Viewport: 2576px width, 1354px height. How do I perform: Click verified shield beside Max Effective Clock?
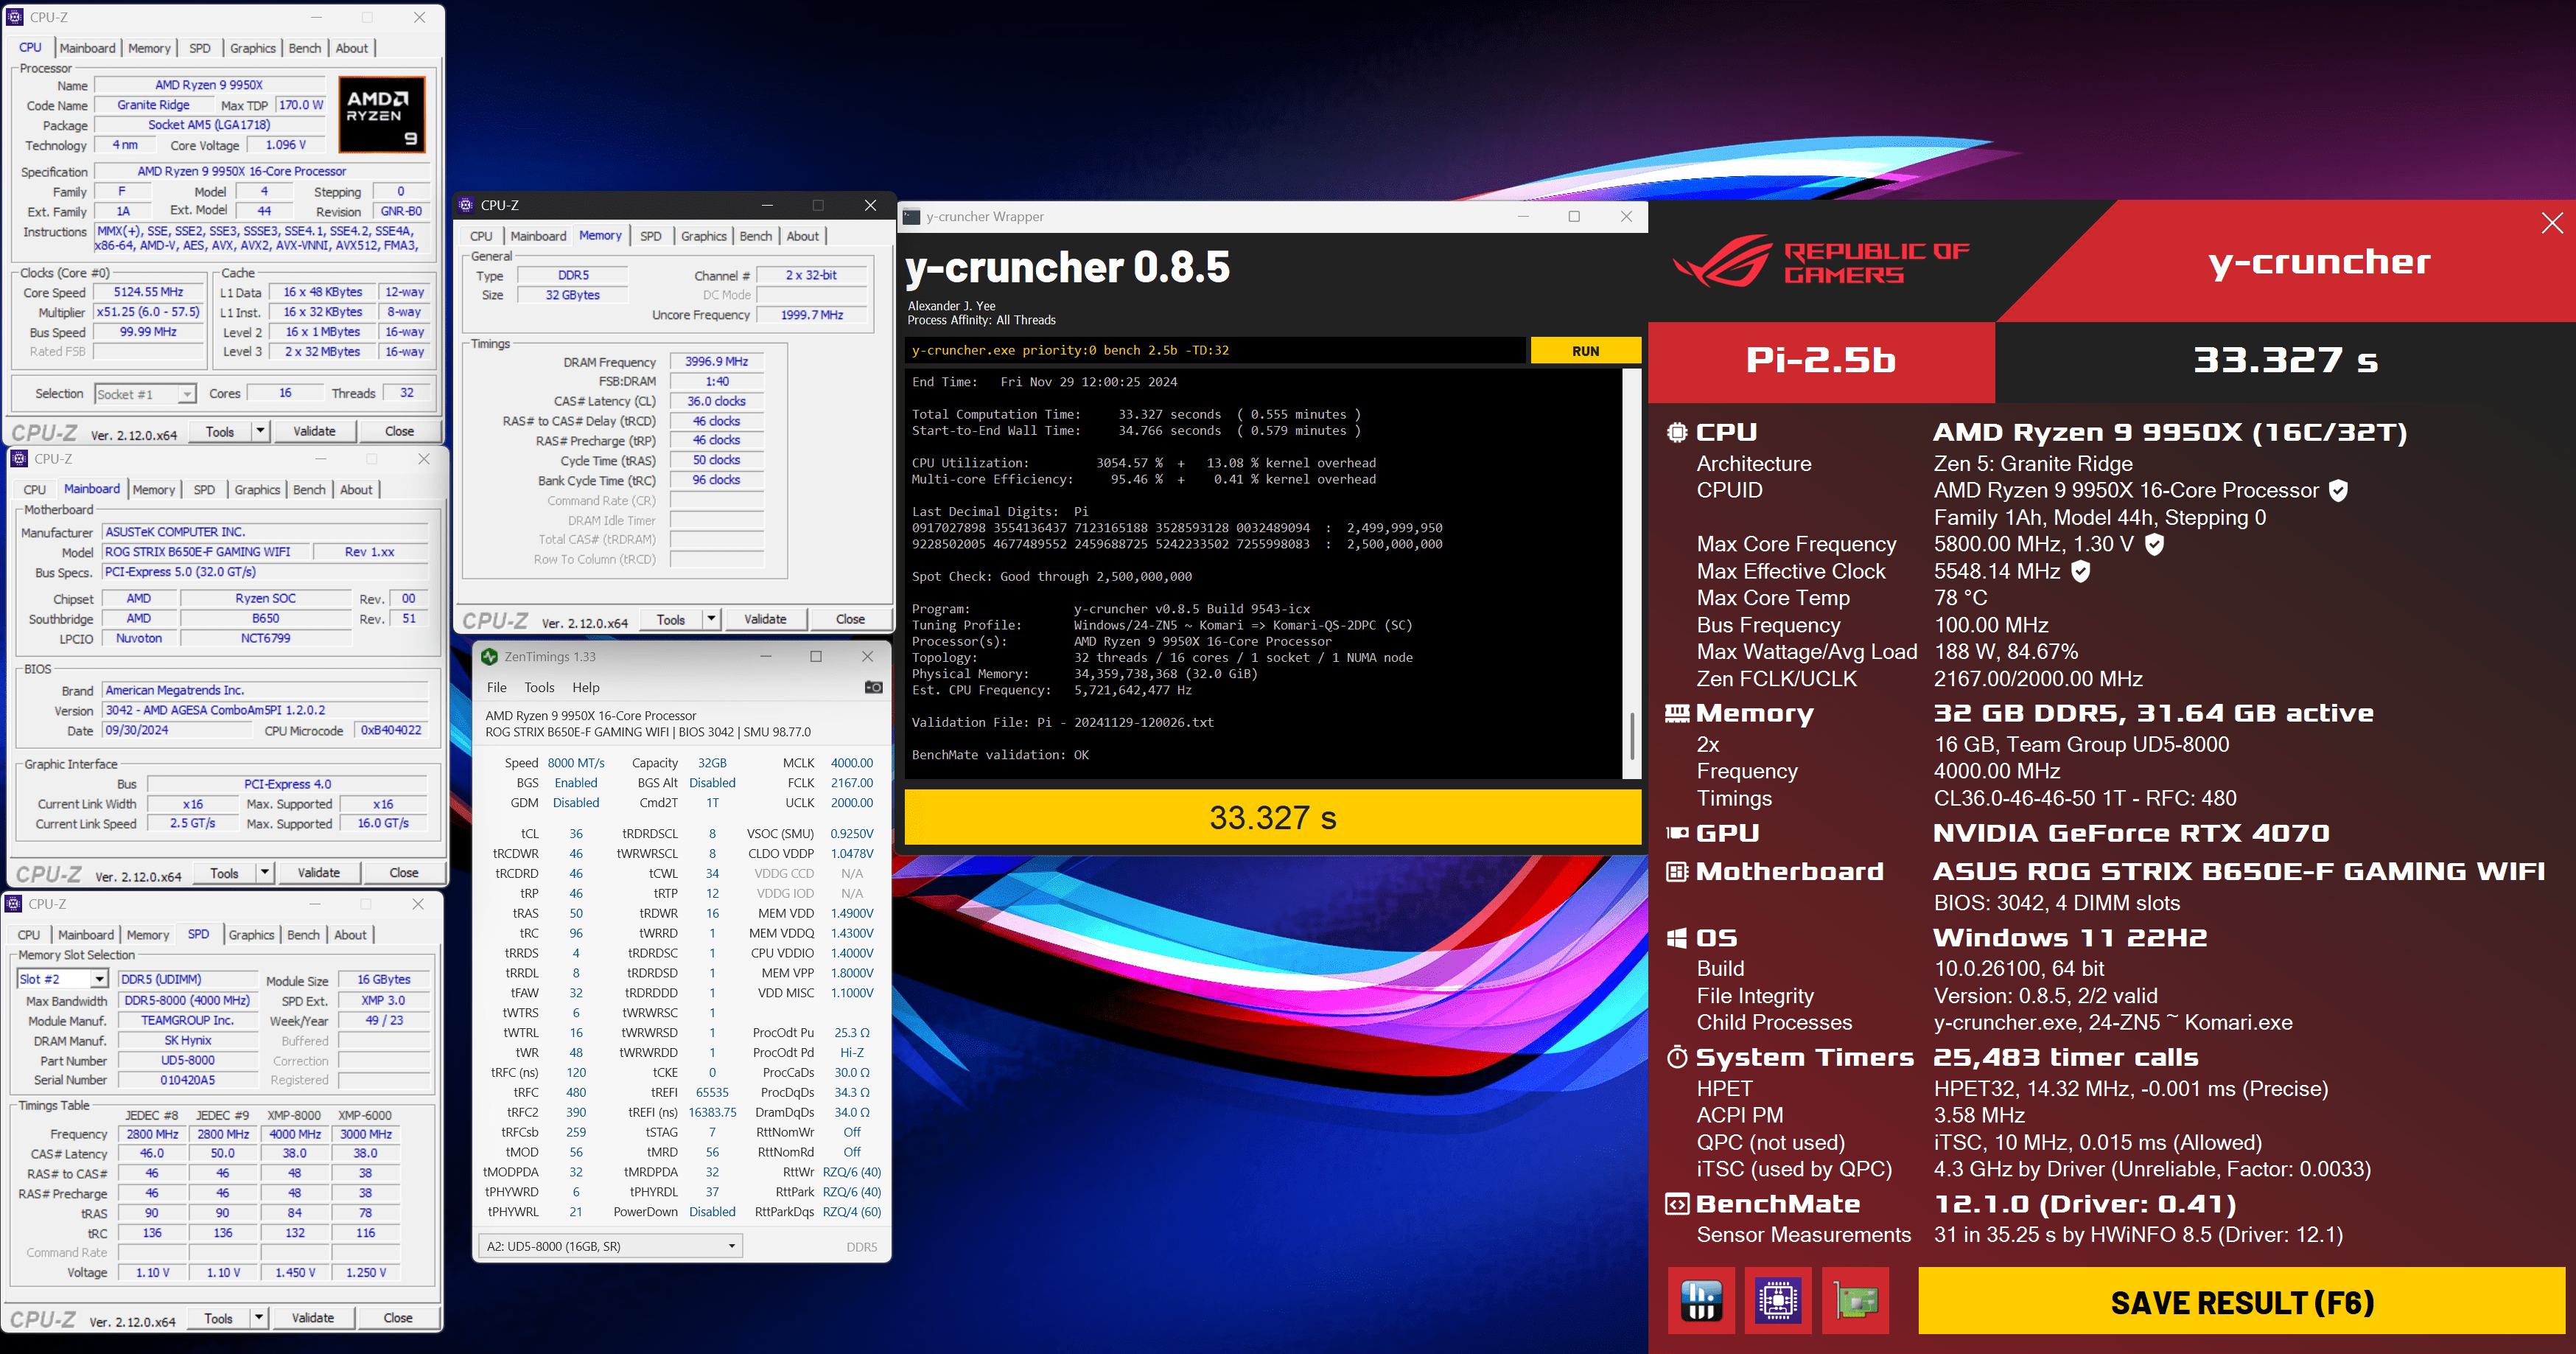coord(2080,572)
